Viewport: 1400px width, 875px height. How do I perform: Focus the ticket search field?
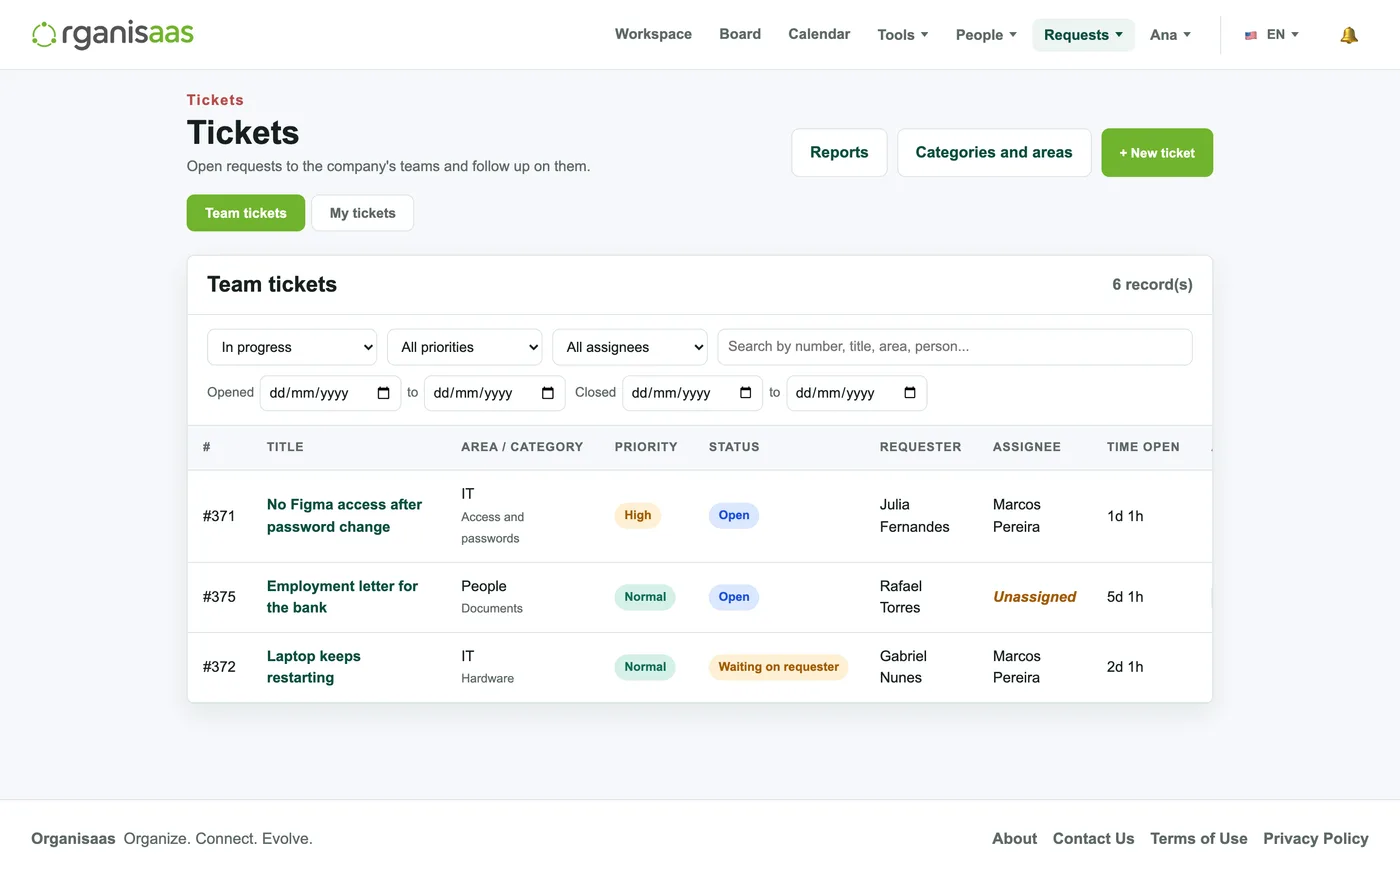(x=955, y=347)
